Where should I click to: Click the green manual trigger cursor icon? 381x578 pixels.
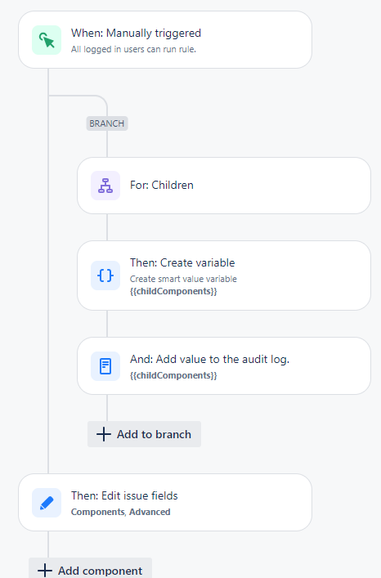[x=46, y=40]
